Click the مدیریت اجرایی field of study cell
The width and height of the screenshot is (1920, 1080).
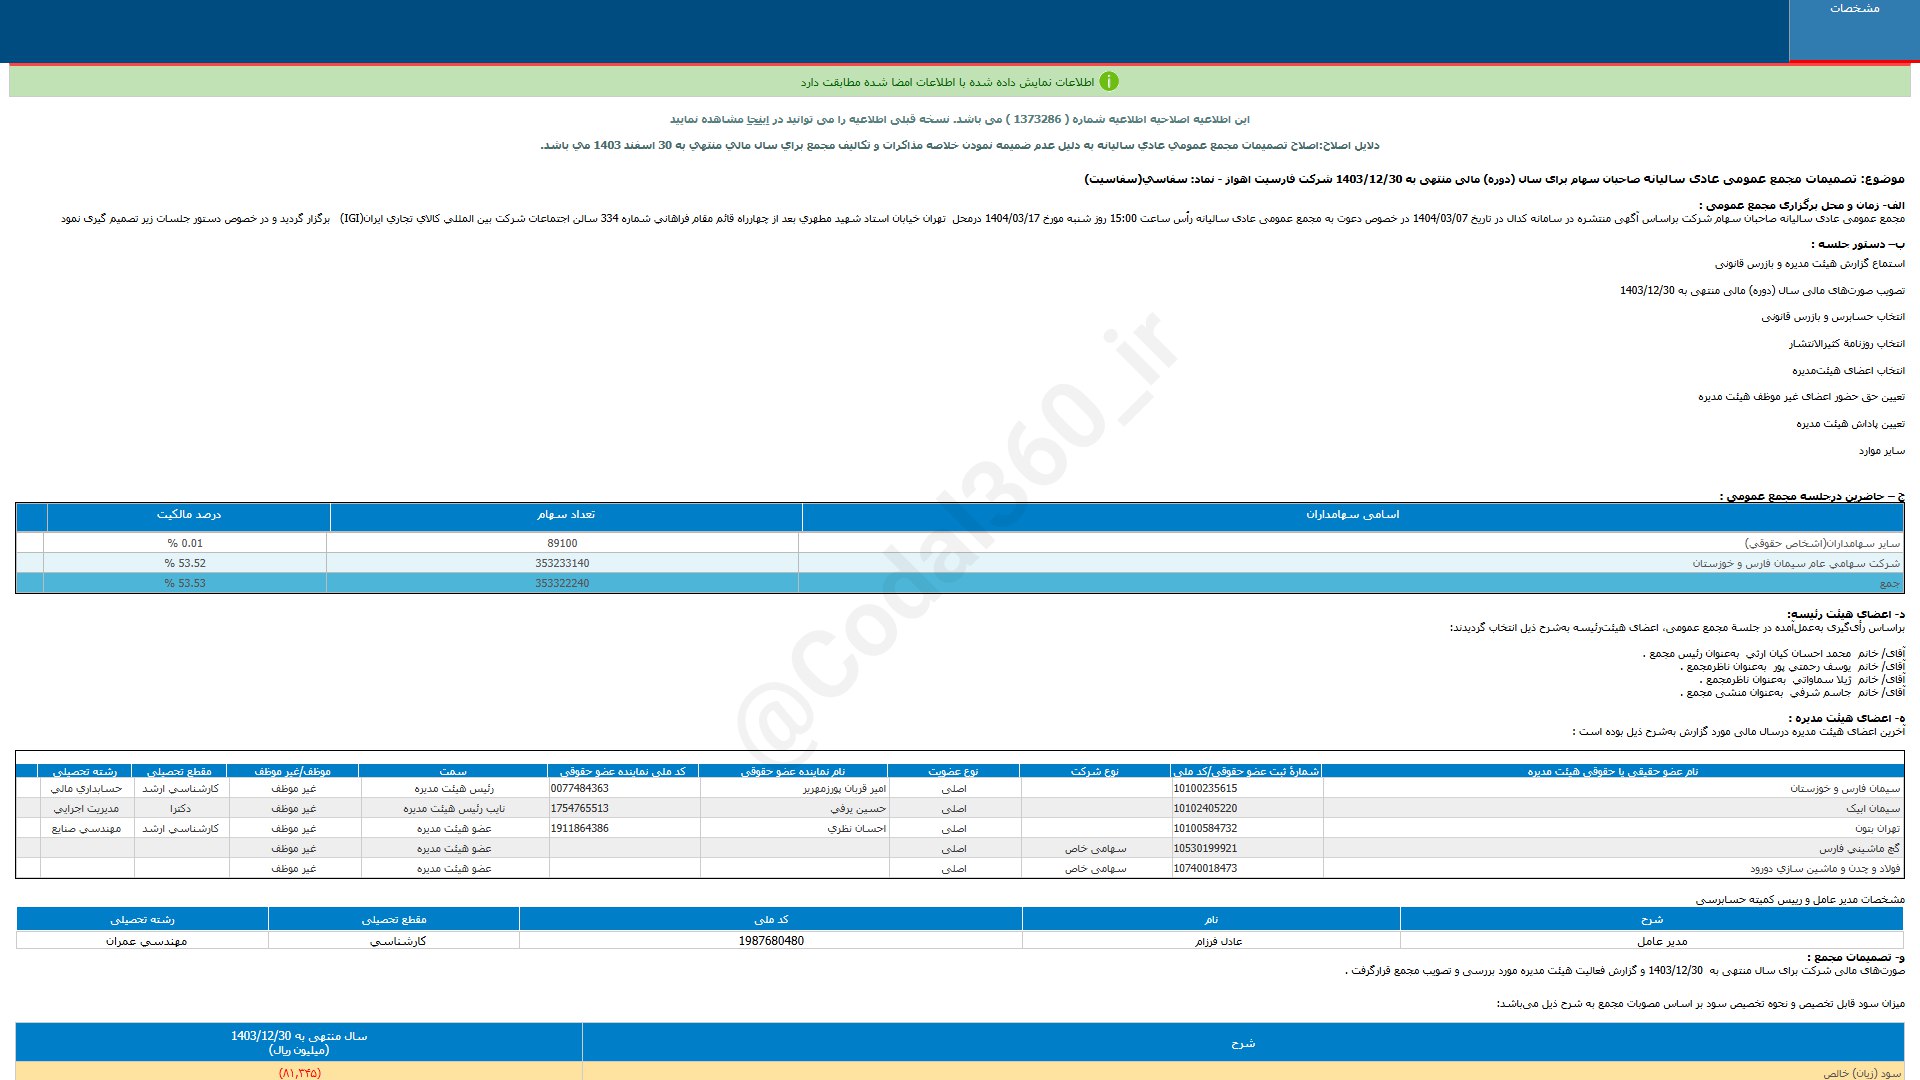[86, 808]
